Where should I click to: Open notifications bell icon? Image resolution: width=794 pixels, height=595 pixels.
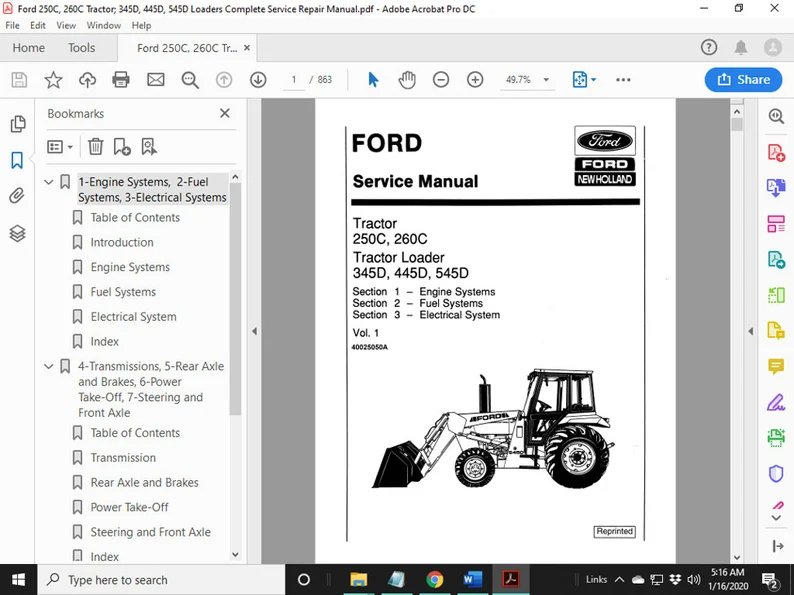click(x=741, y=48)
